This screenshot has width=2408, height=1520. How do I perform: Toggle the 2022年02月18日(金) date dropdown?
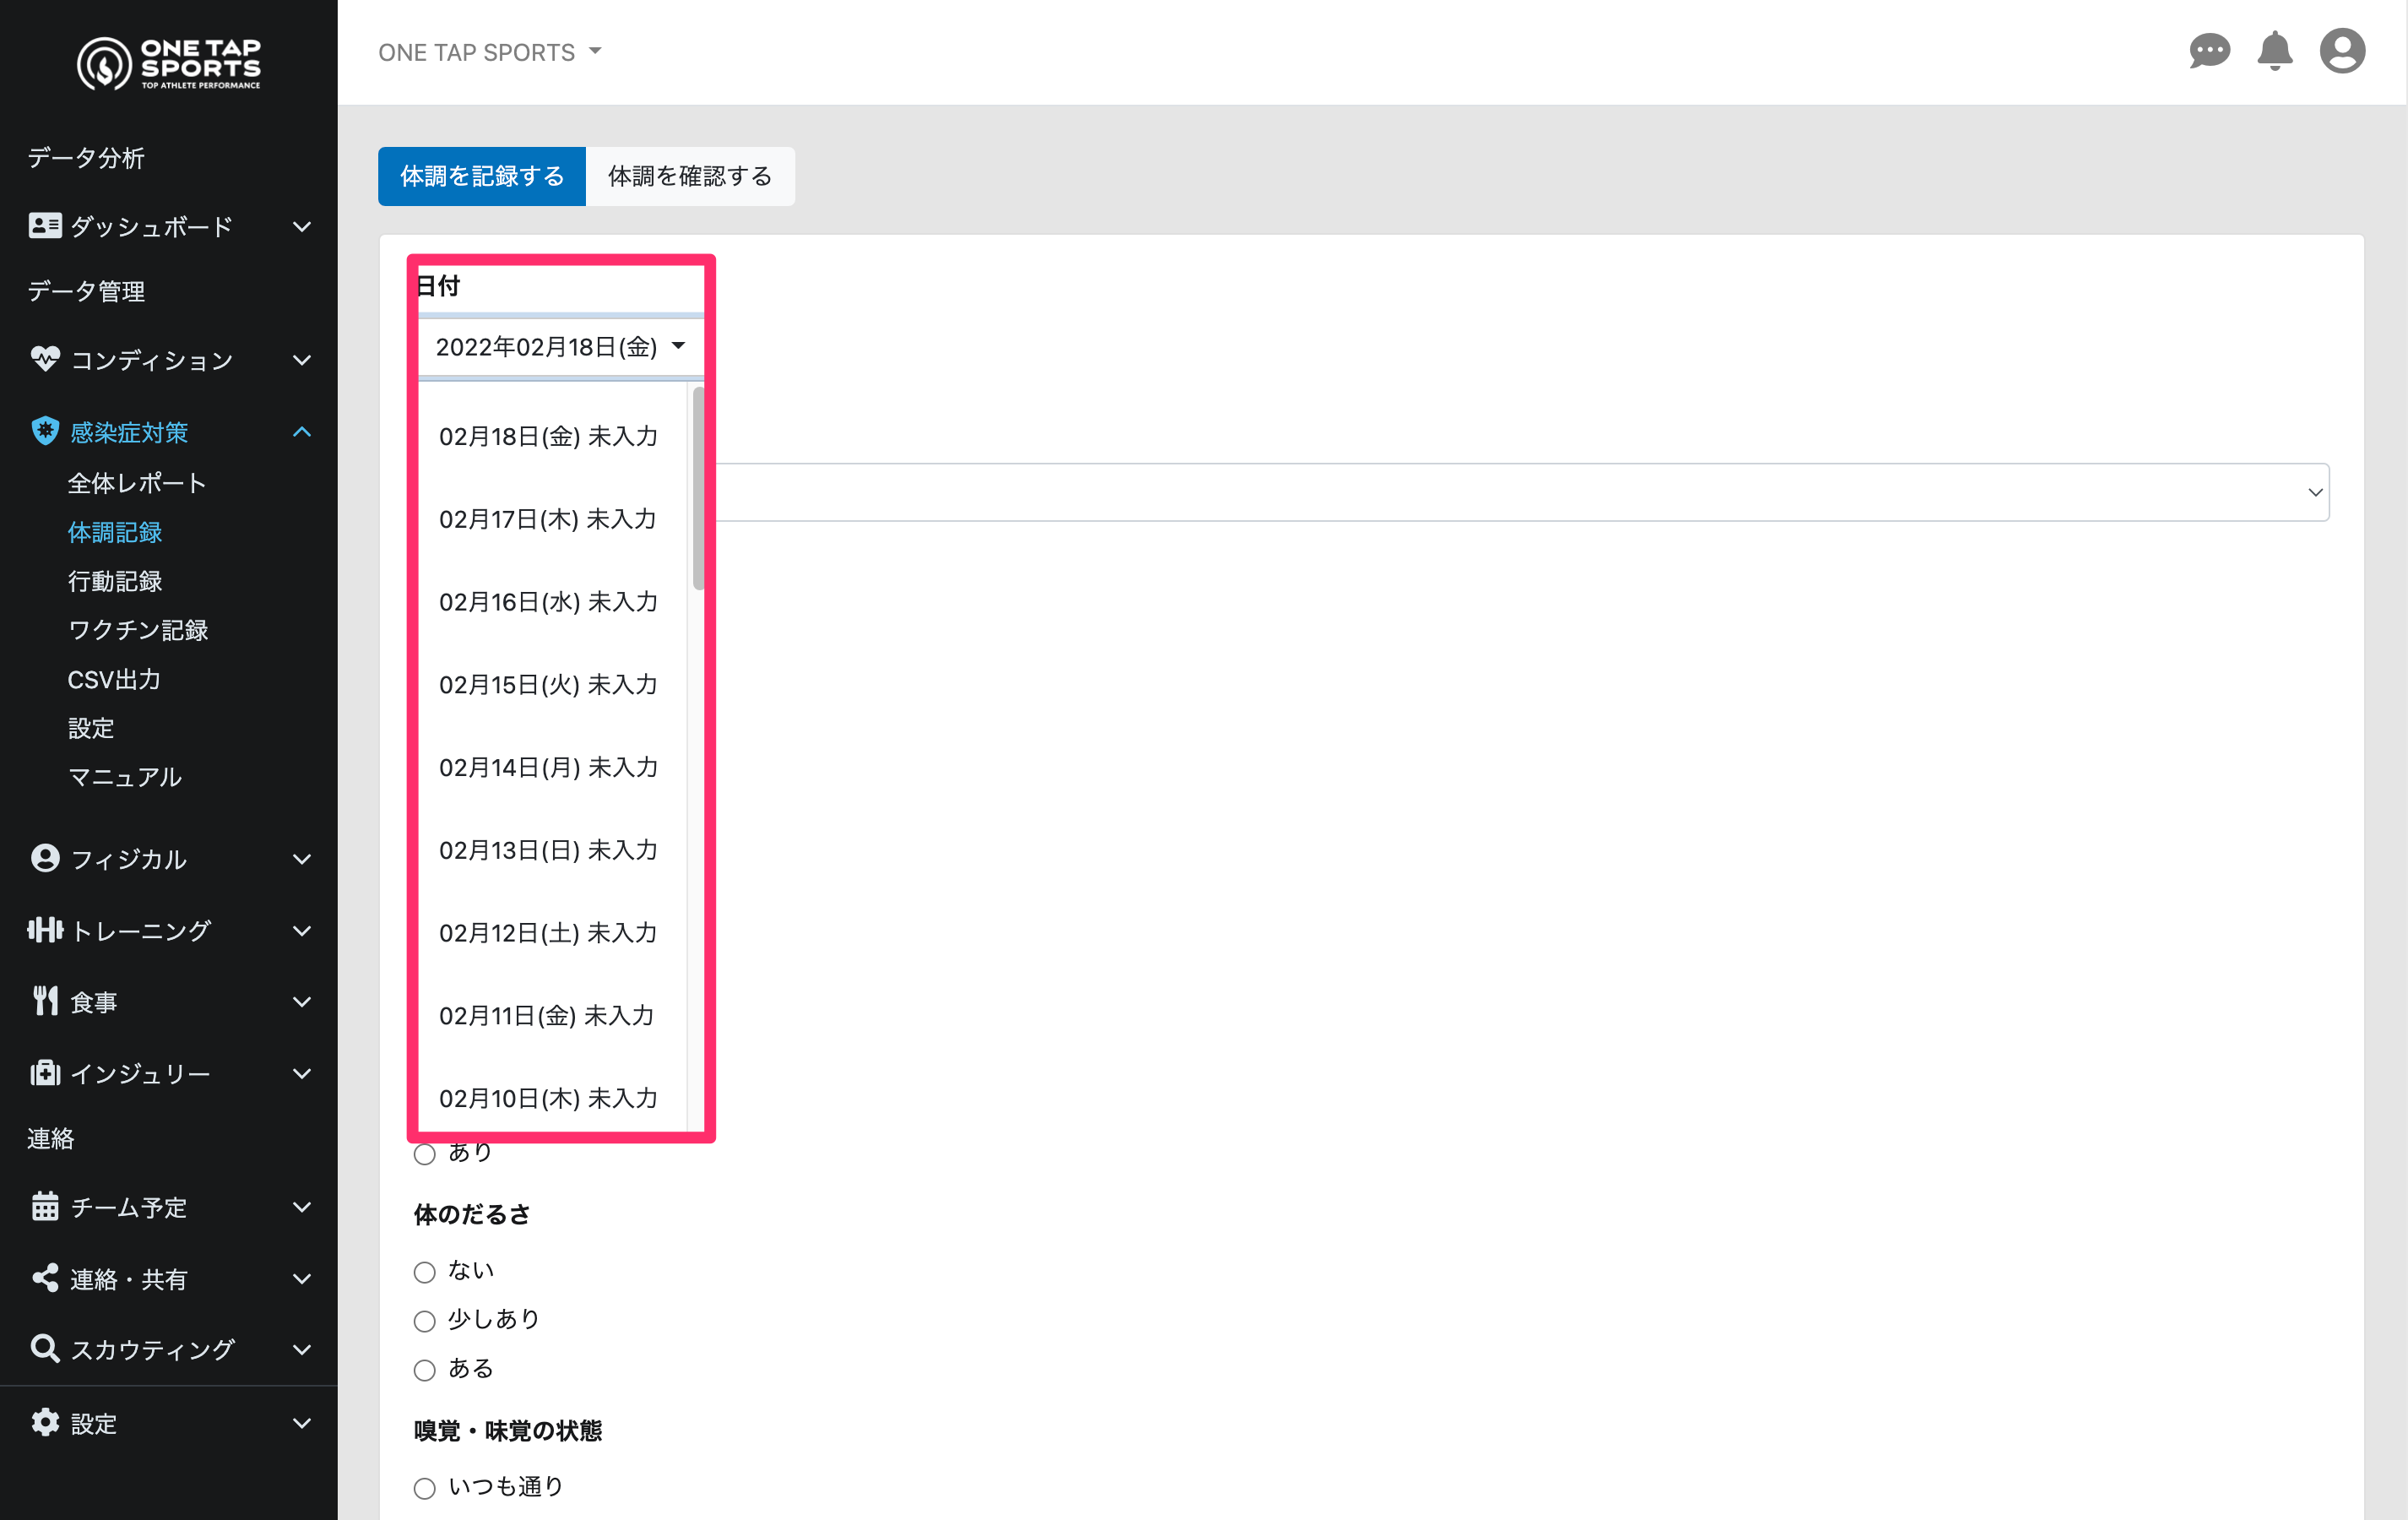(560, 347)
